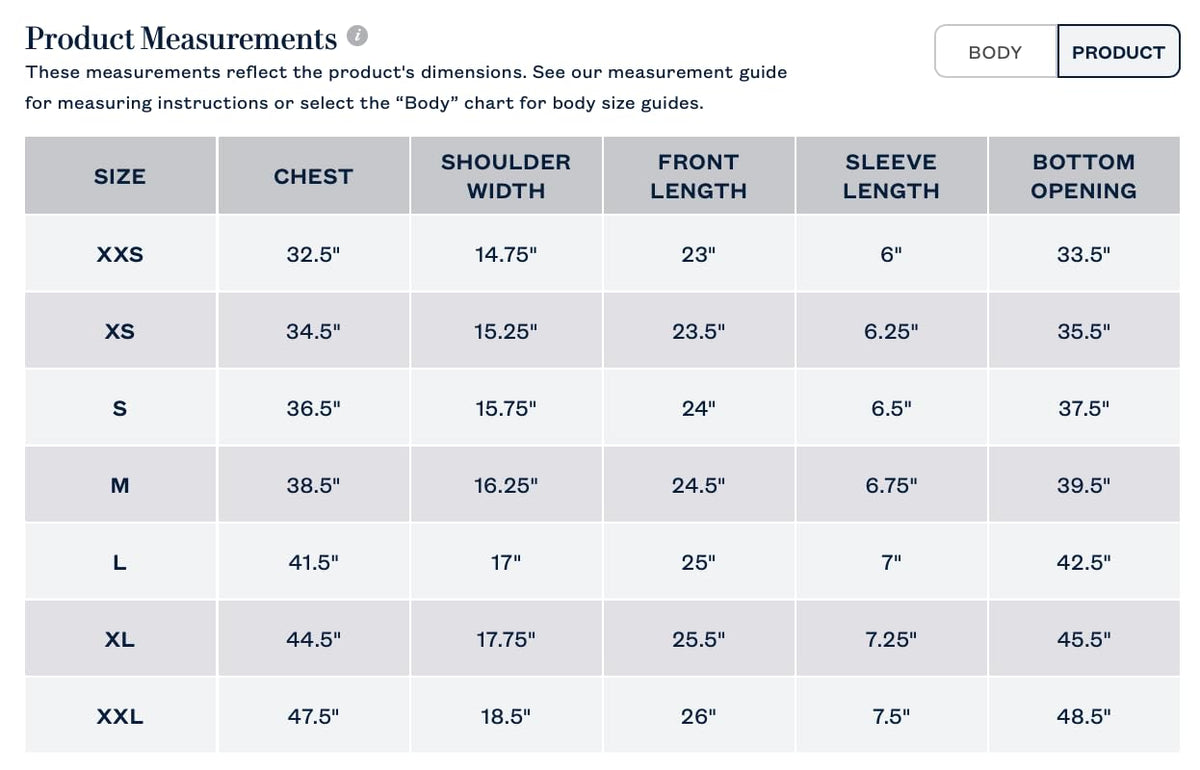Click the S size row label

point(120,408)
